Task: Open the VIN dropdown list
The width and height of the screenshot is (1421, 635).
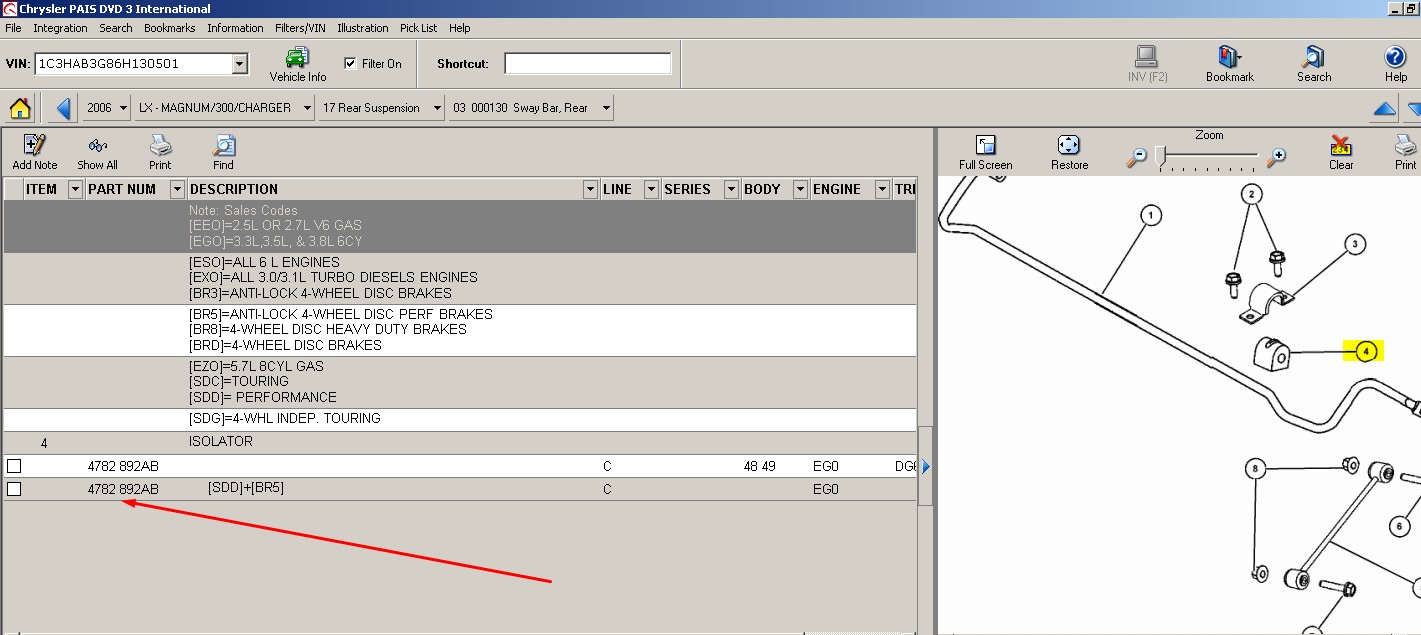Action: coord(240,64)
